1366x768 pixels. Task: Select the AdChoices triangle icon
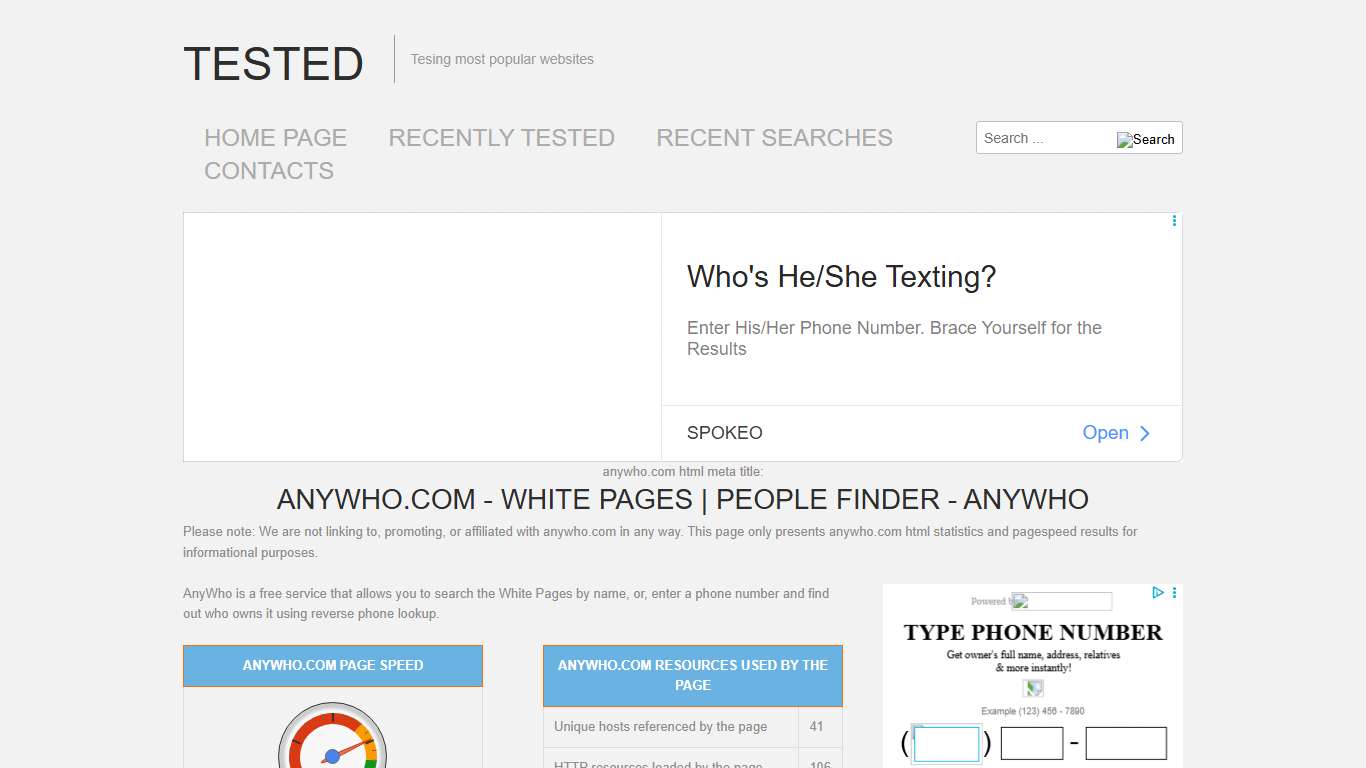pyautogui.click(x=1157, y=592)
